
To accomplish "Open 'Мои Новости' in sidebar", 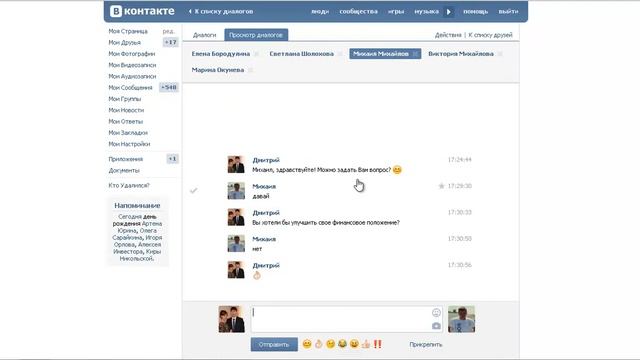I will (x=126, y=110).
